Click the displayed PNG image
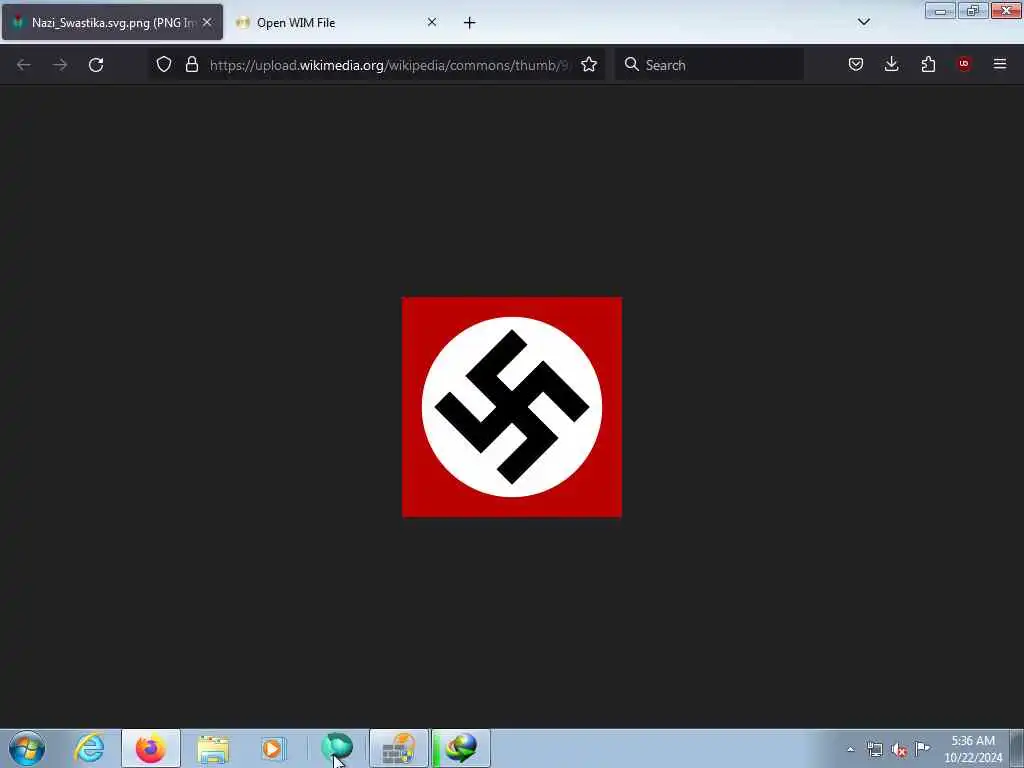The image size is (1024, 768). (x=512, y=407)
